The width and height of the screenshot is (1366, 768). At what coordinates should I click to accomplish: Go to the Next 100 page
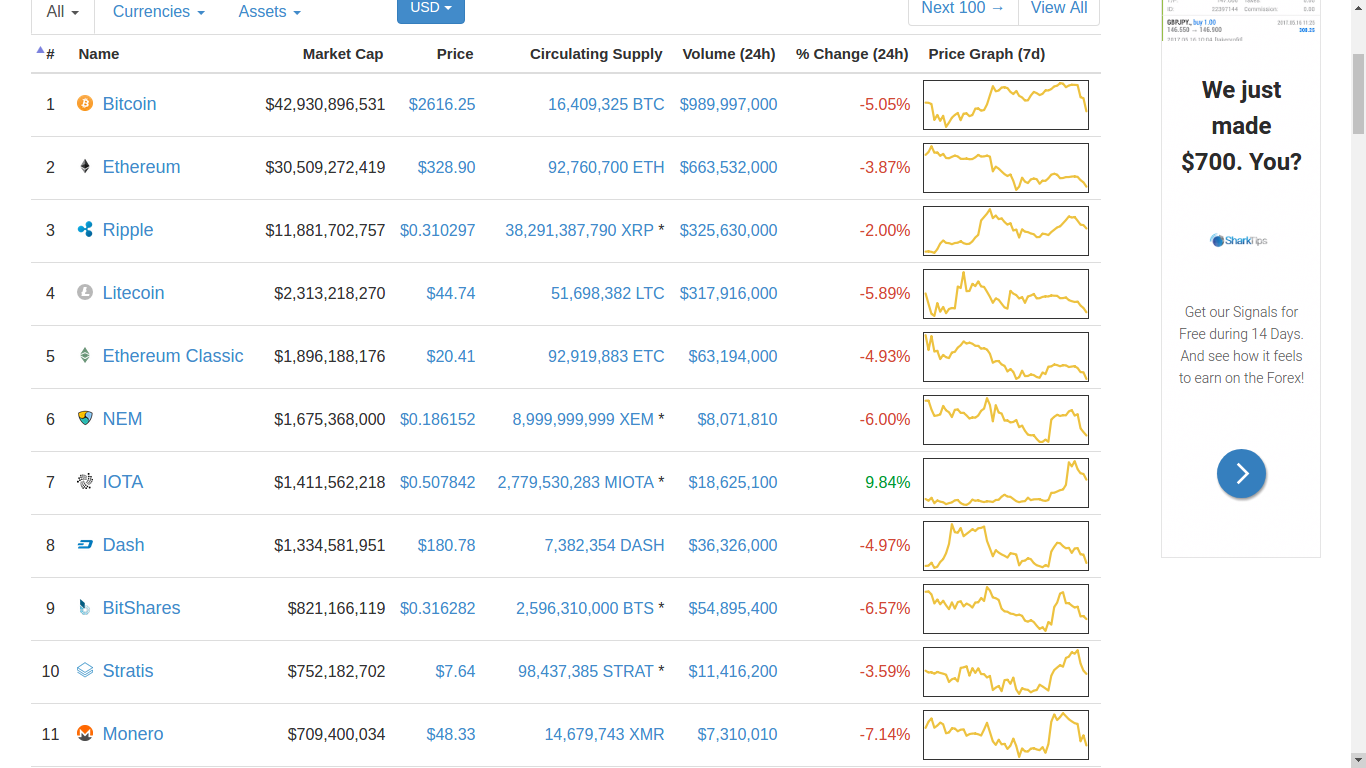(x=963, y=8)
